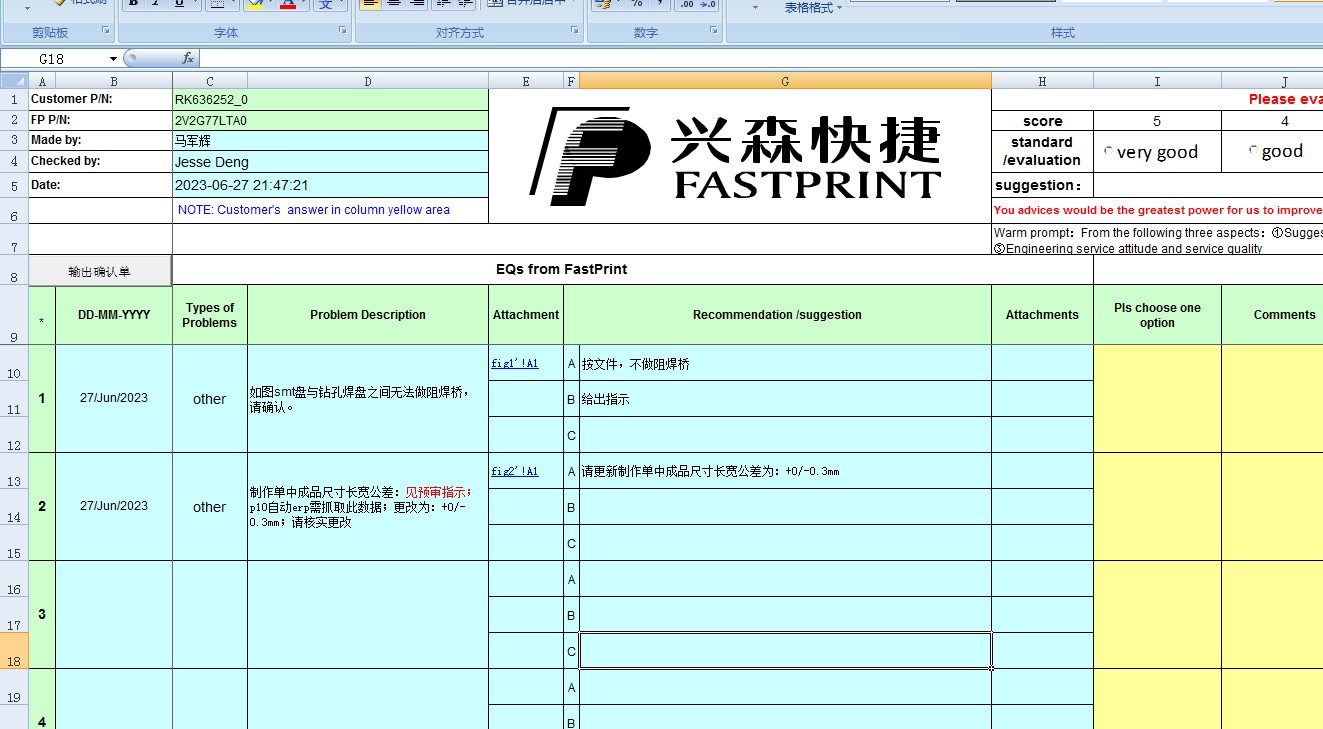
Task: Select column H header
Action: pos(1042,81)
